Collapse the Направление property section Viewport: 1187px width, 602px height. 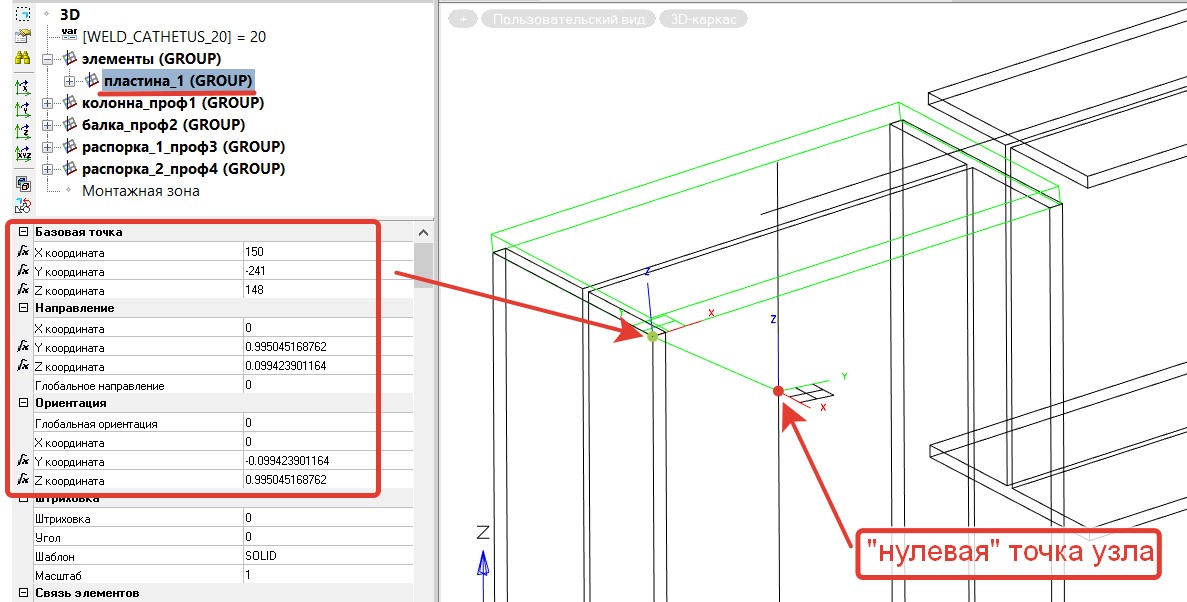23,308
